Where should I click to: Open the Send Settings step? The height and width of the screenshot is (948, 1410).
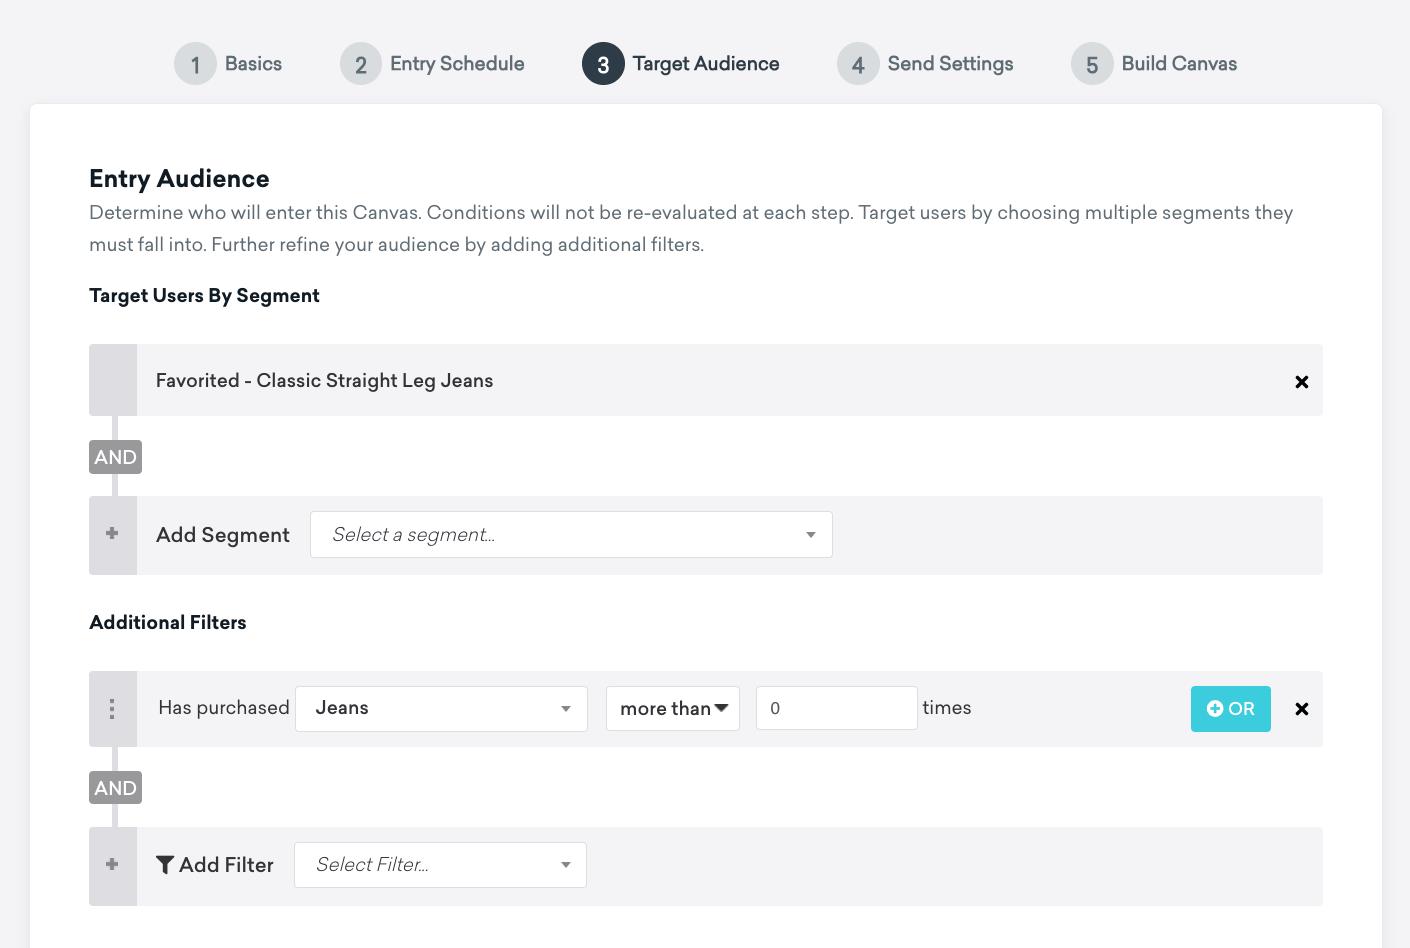[x=949, y=64]
